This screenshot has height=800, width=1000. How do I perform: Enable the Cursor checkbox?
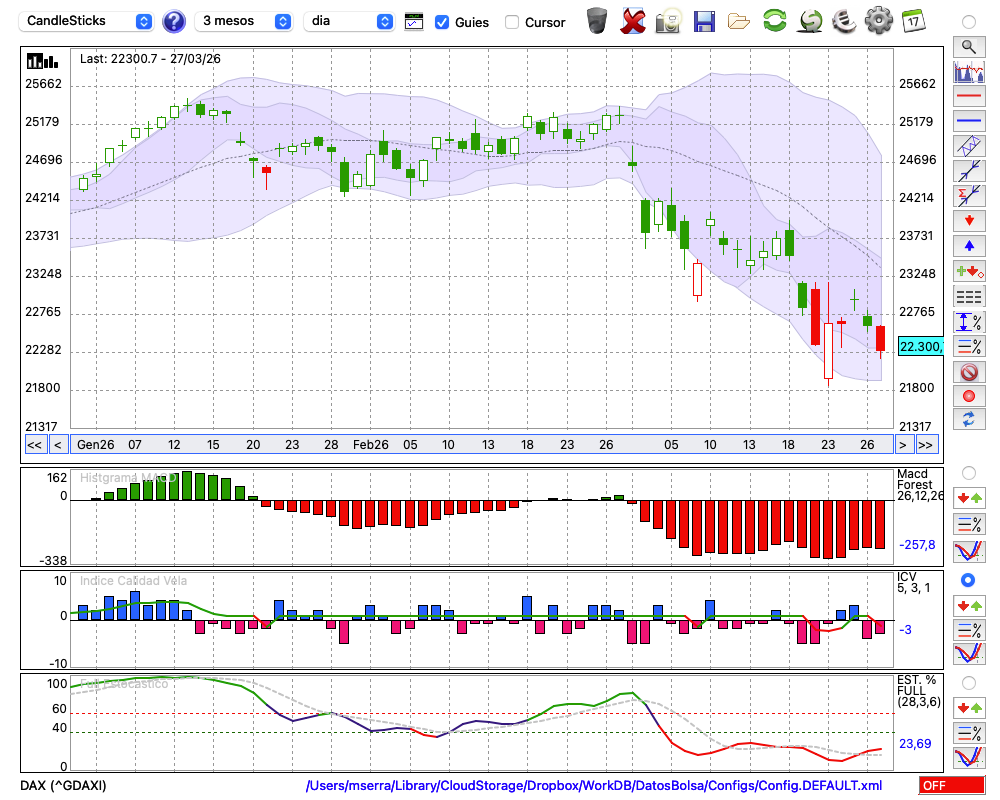[x=512, y=22]
